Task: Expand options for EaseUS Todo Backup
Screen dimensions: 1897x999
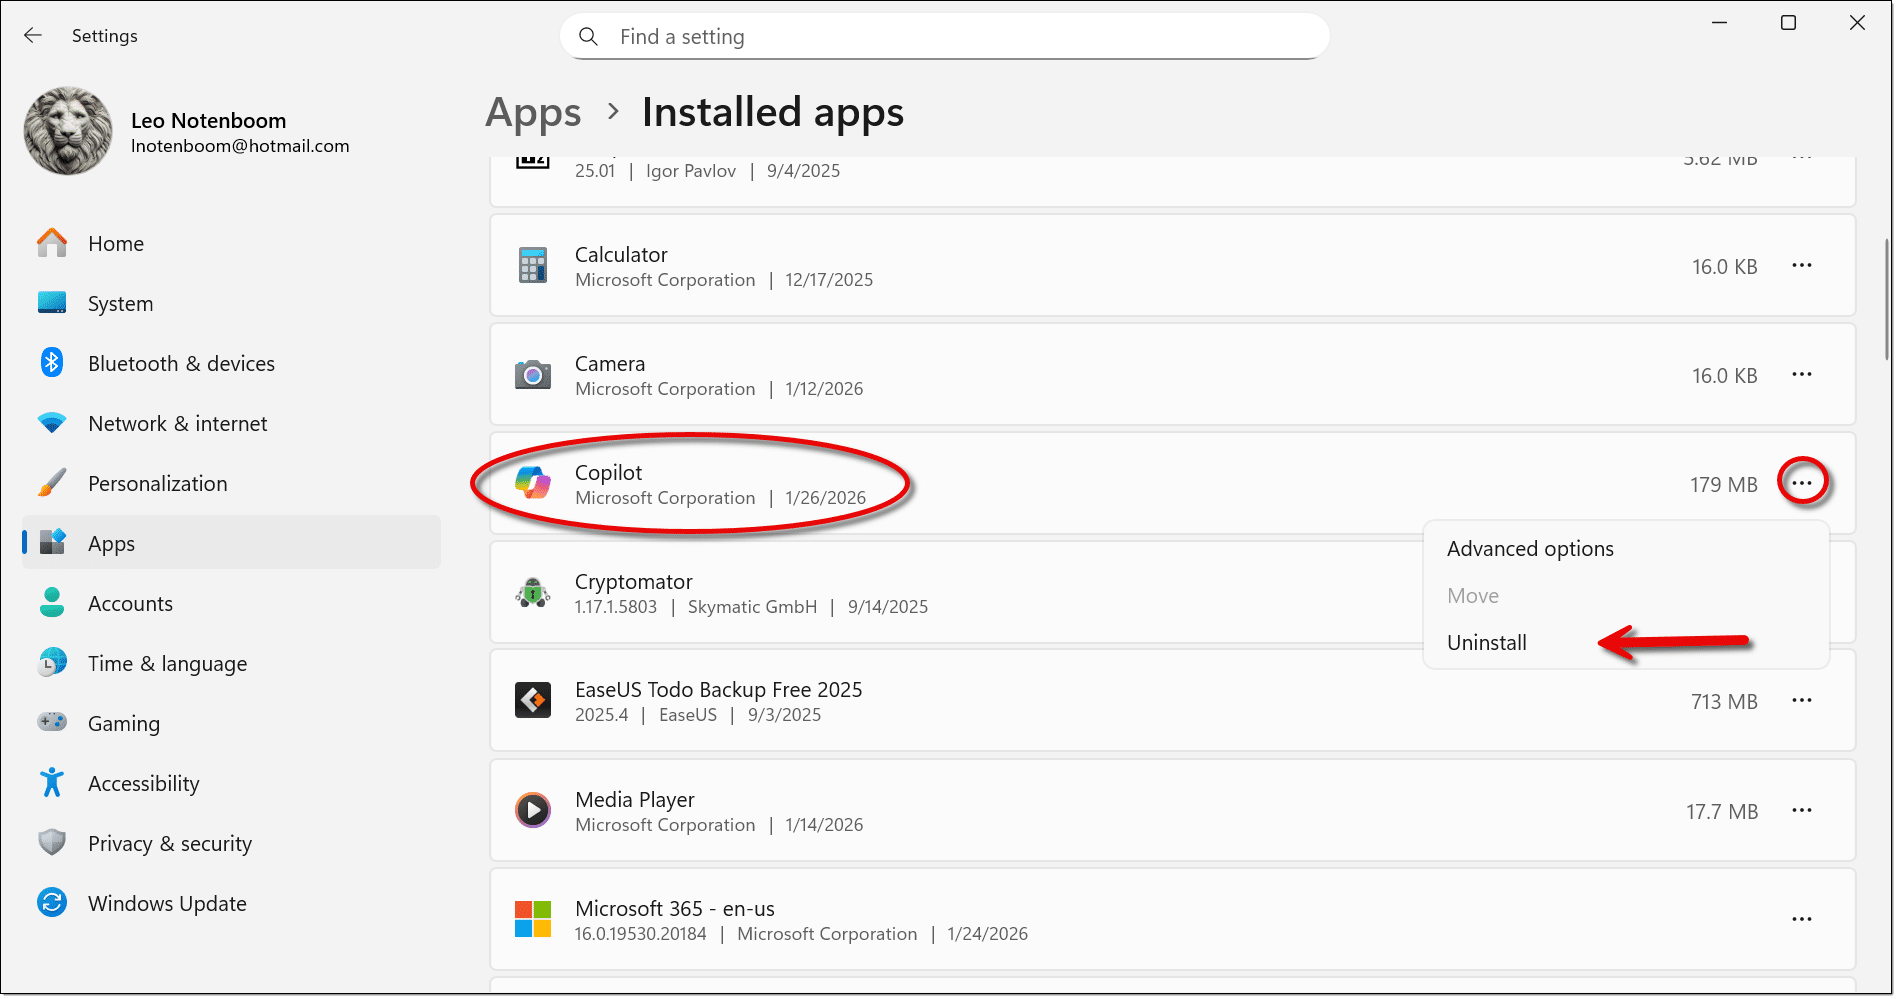Action: (x=1801, y=701)
